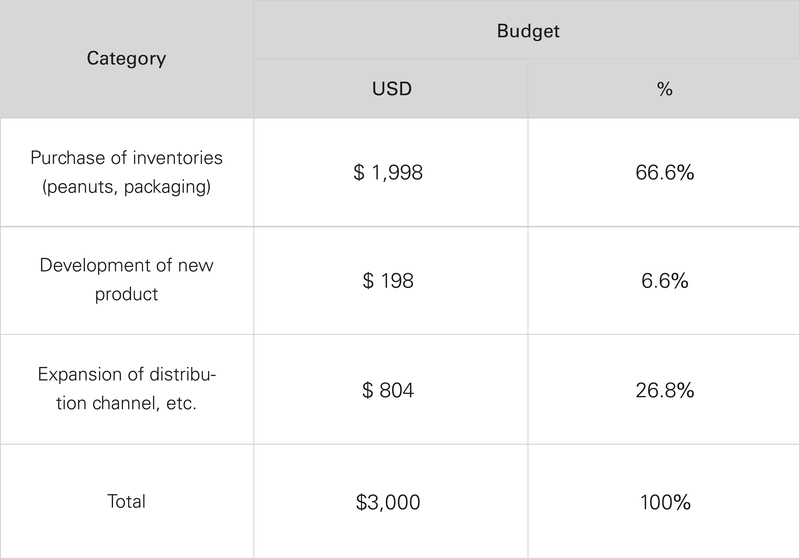Viewport: 800px width, 559px height.
Task: Click the 100% total percentage cell
Action: pos(664,501)
